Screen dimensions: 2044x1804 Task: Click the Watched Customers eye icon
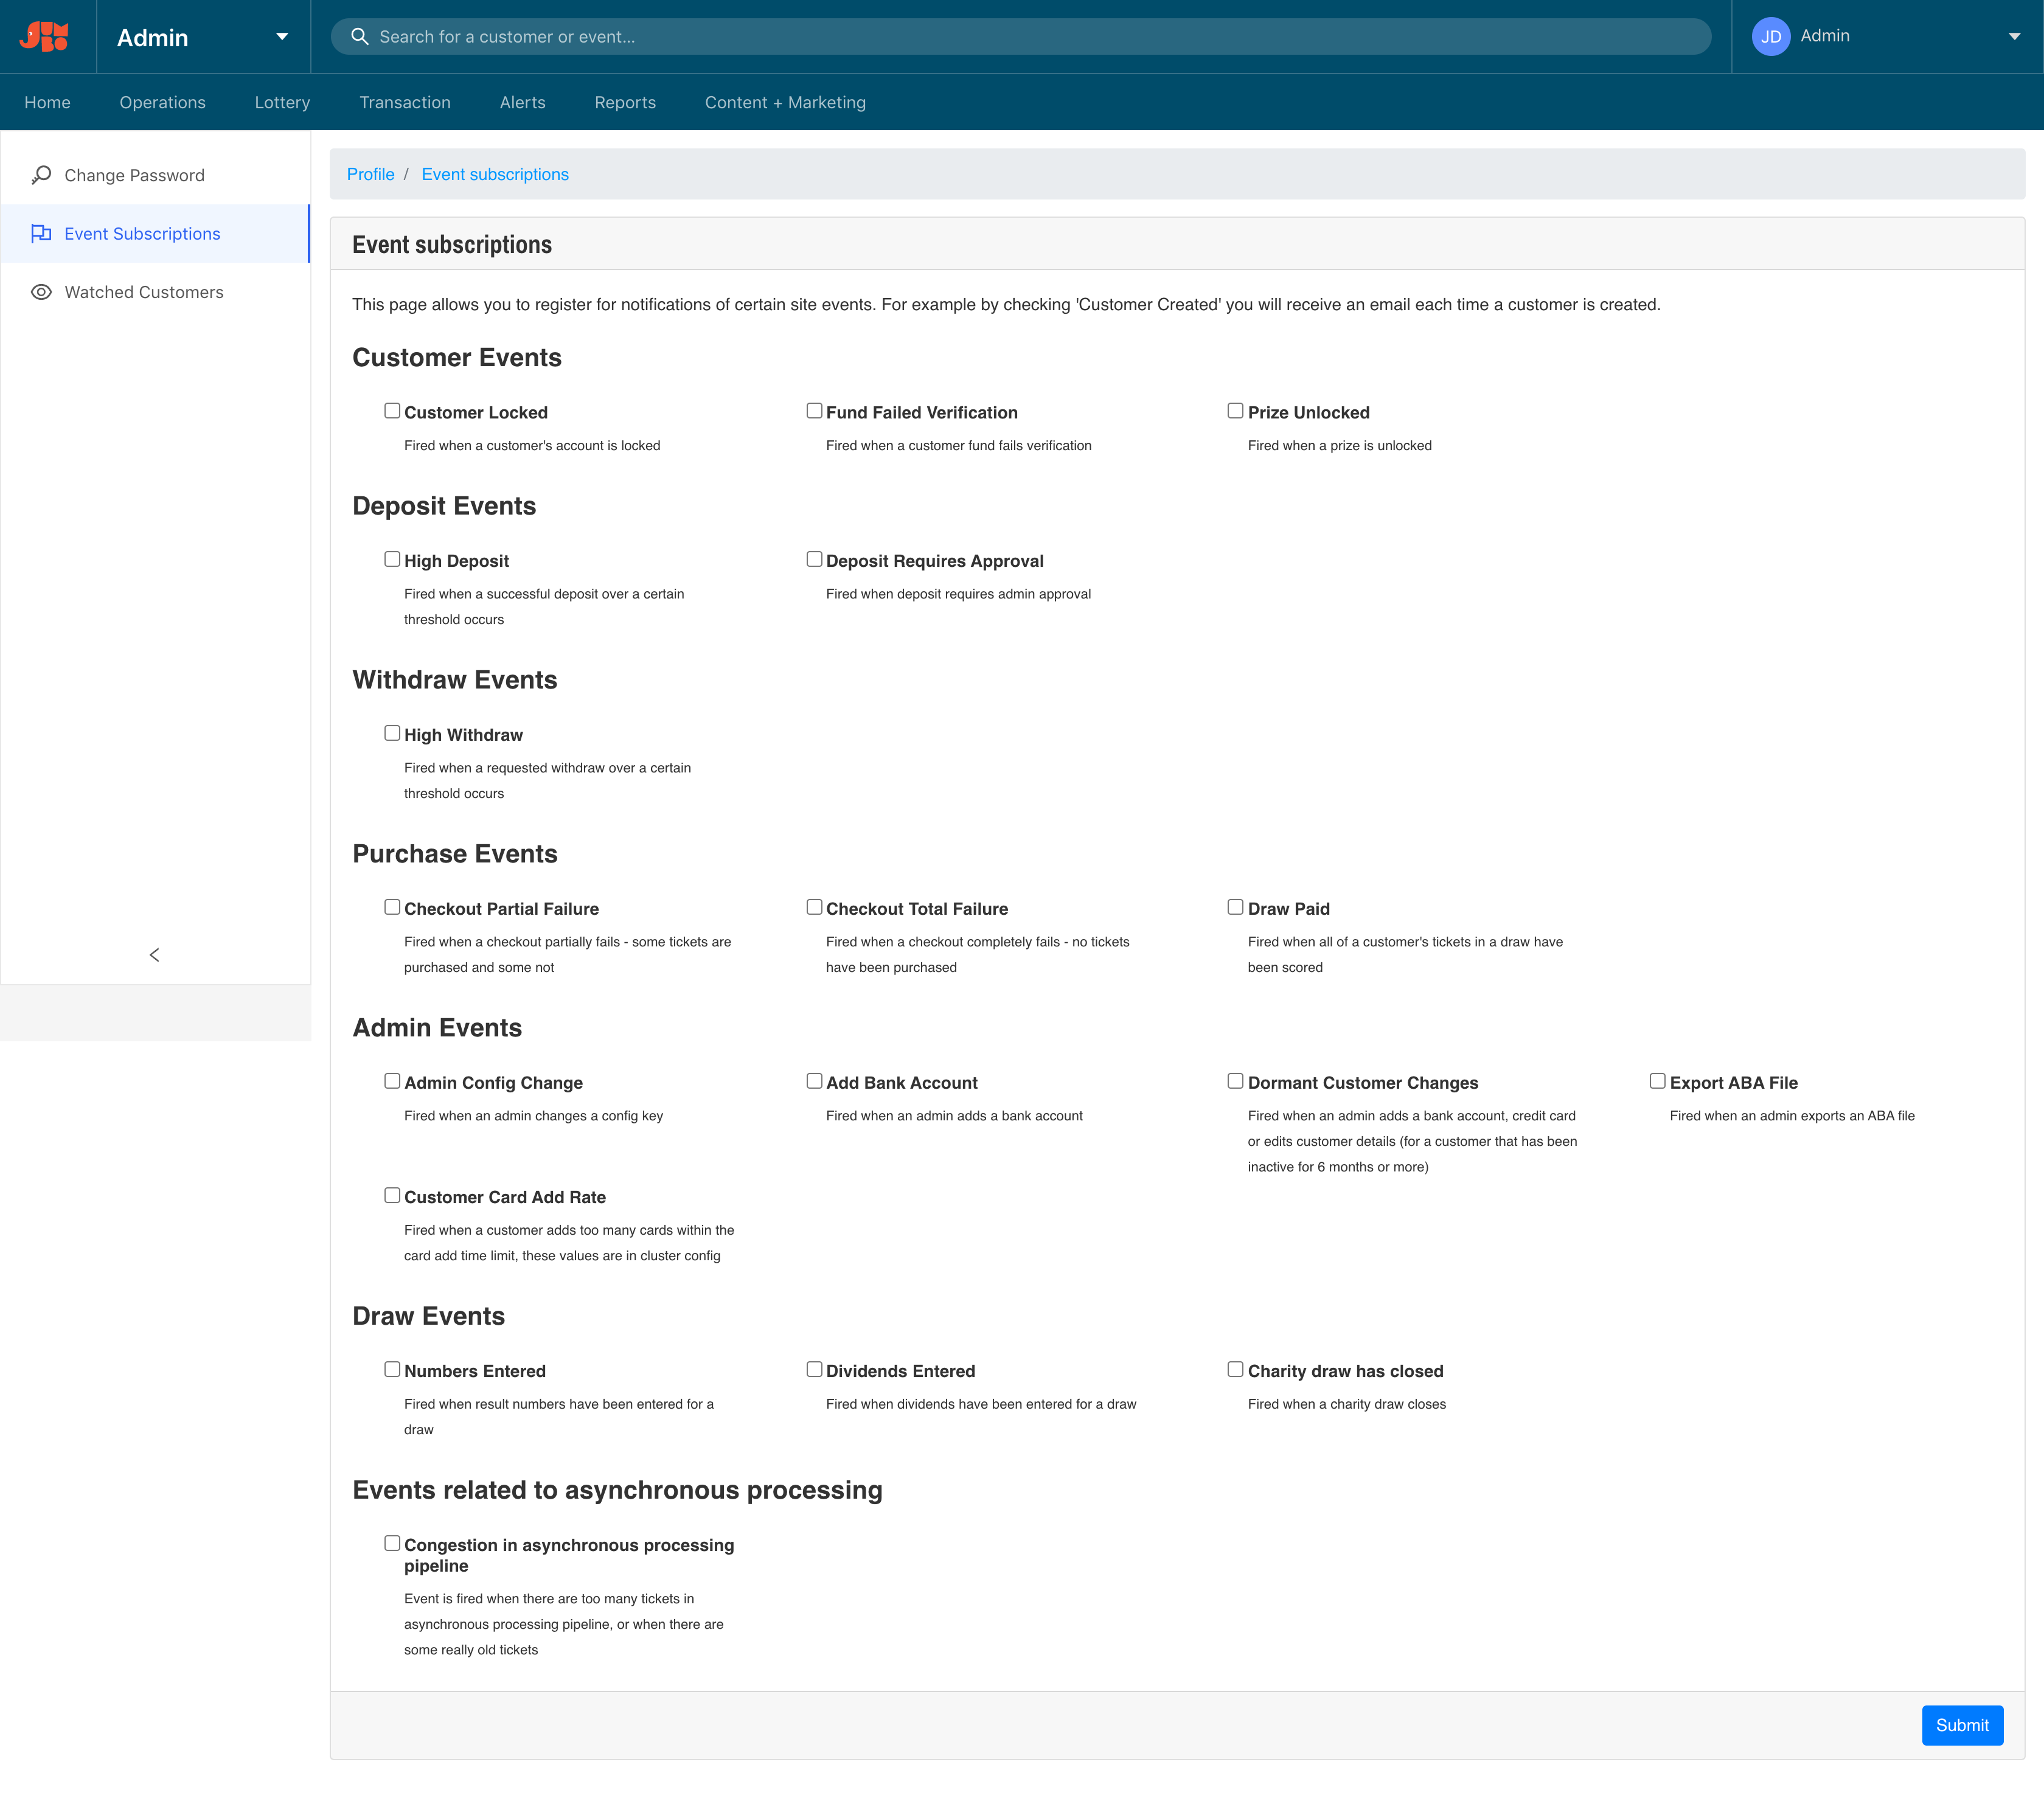(x=41, y=292)
